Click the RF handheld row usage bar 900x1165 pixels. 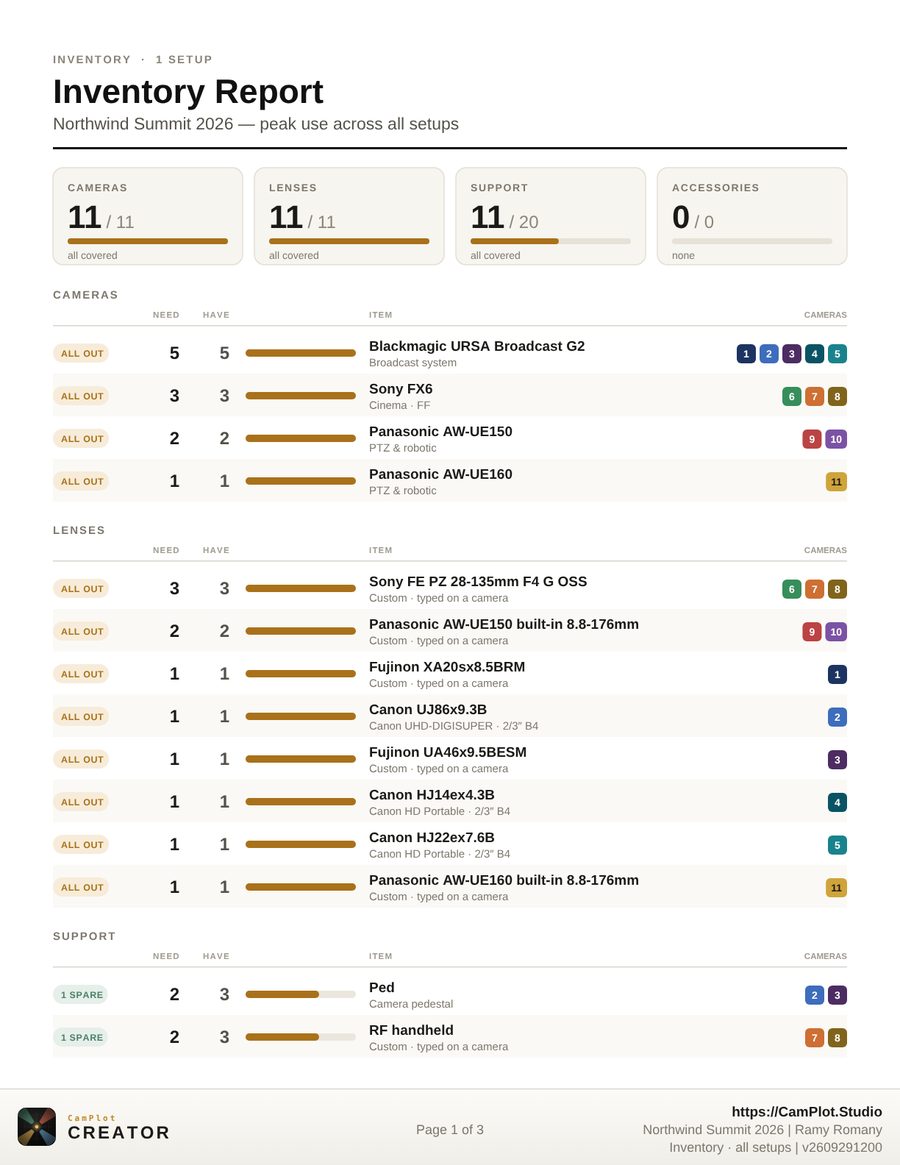pos(300,1037)
